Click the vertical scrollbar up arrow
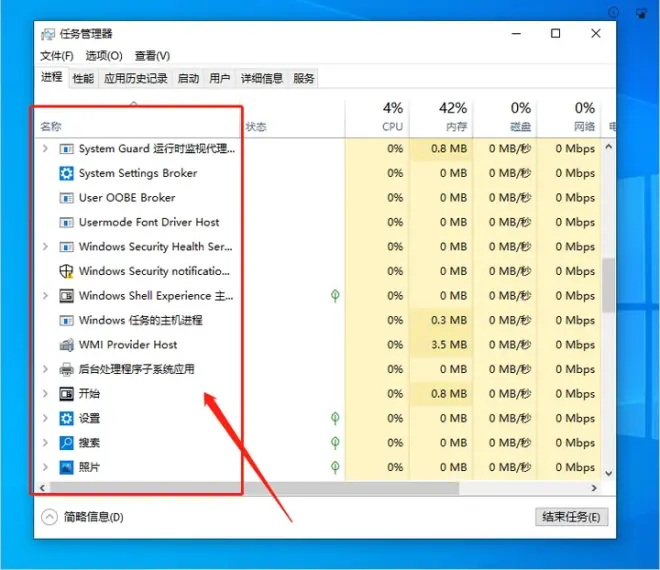Screen dimensions: 660x570 (608, 147)
